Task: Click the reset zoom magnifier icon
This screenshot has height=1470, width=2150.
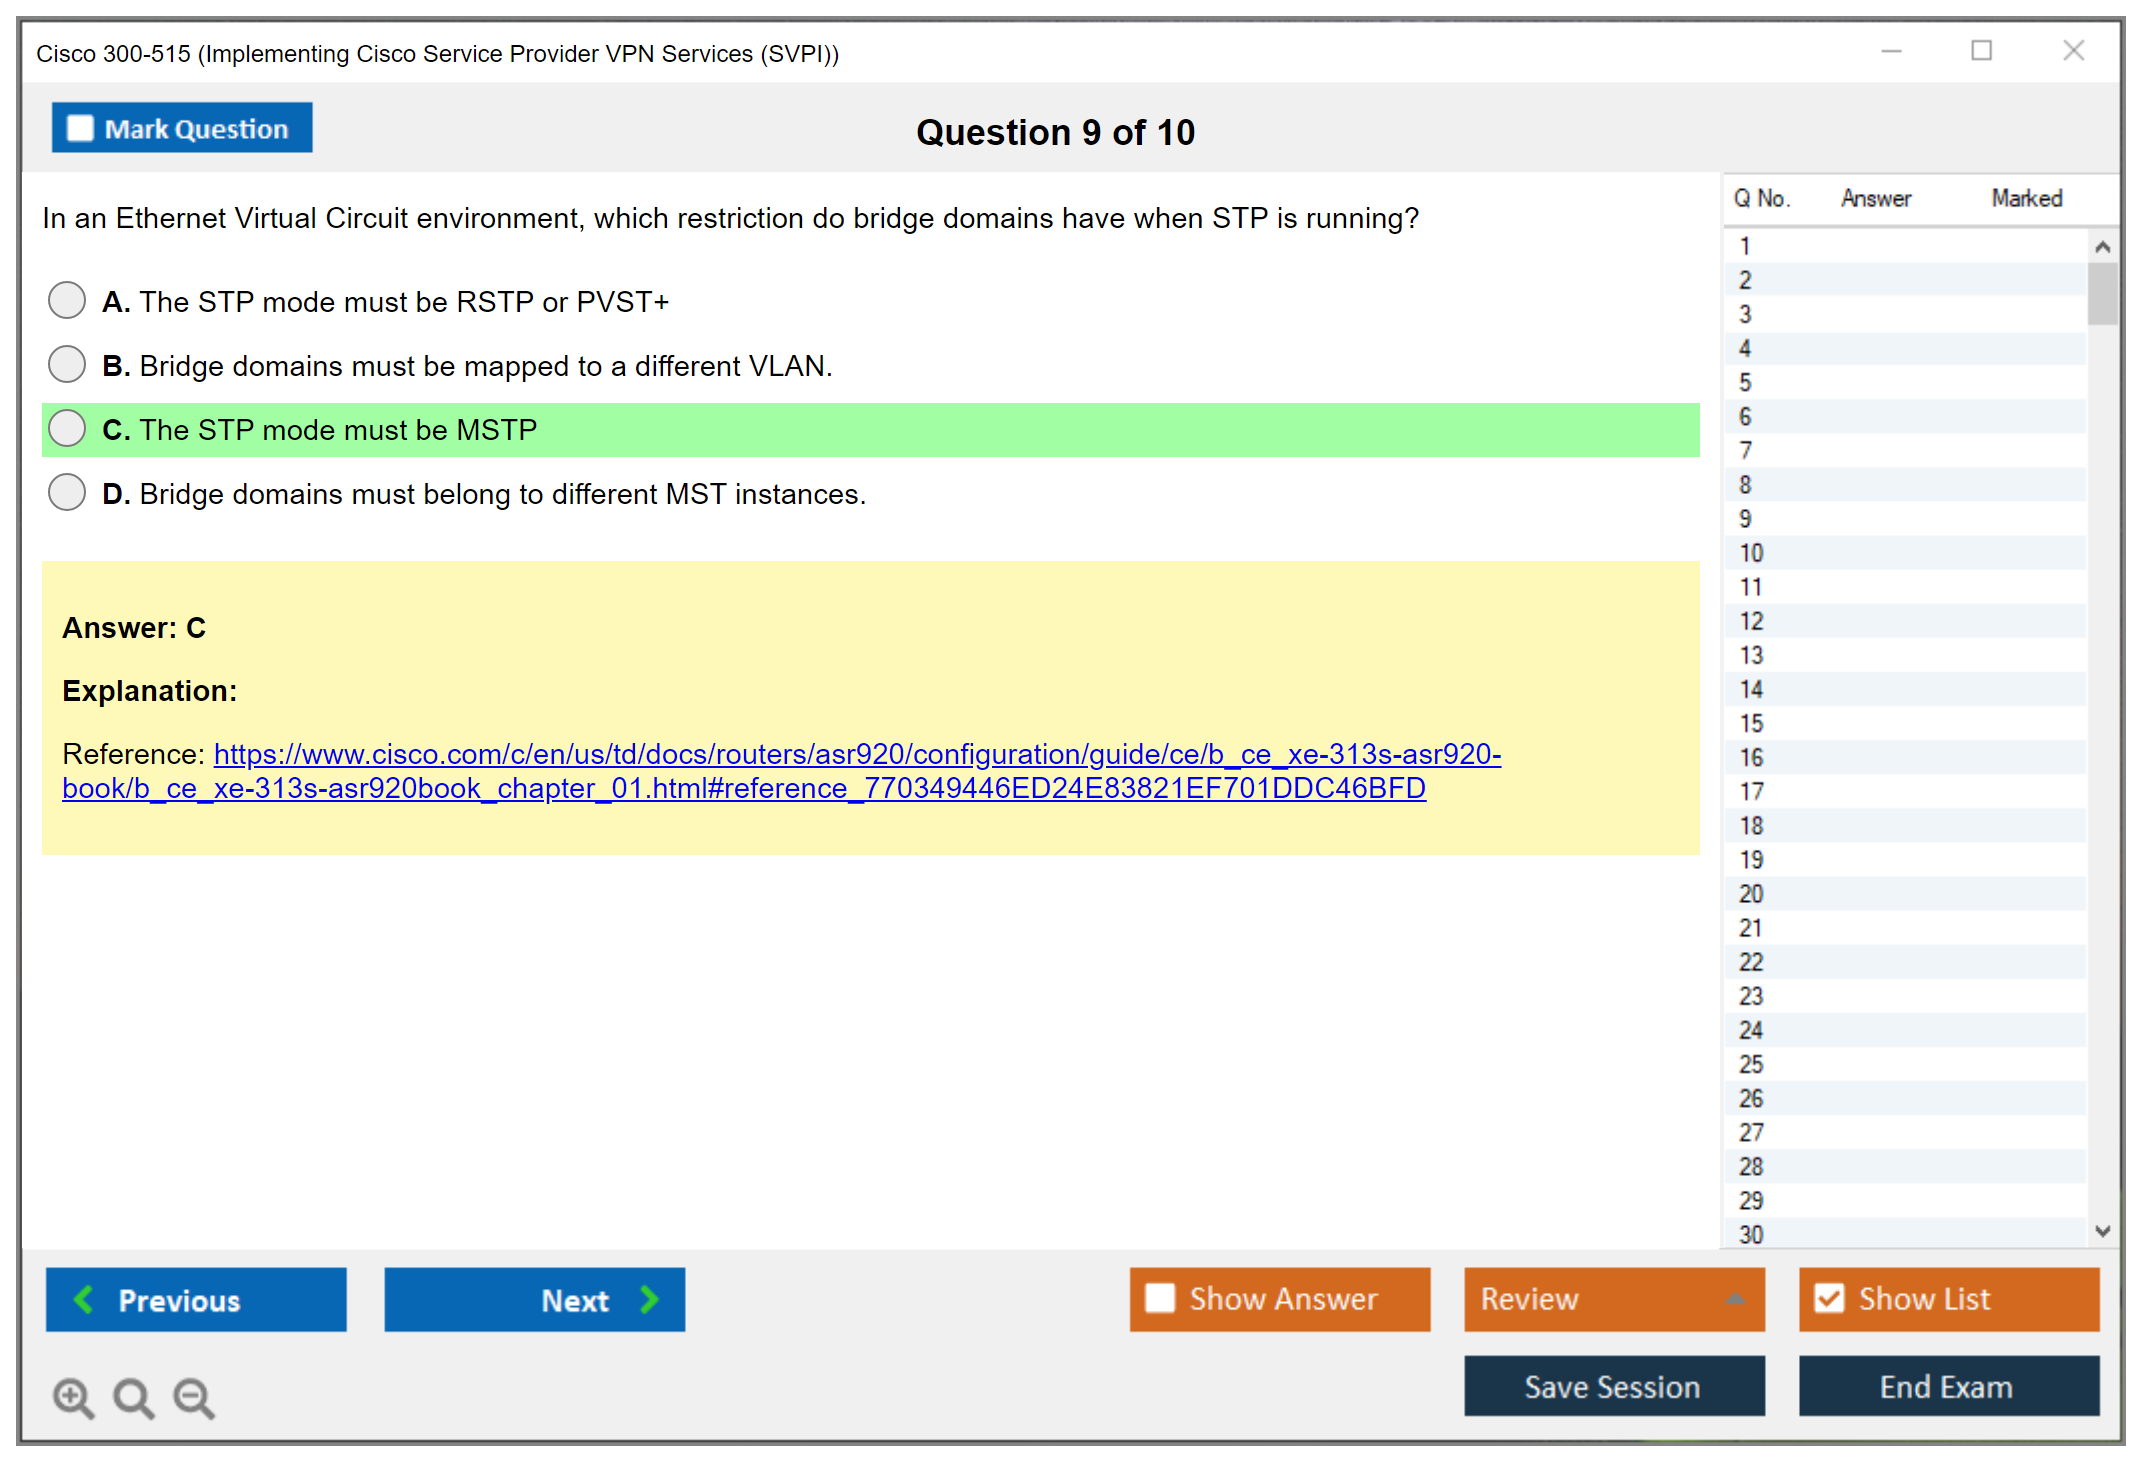Action: coord(133,1397)
